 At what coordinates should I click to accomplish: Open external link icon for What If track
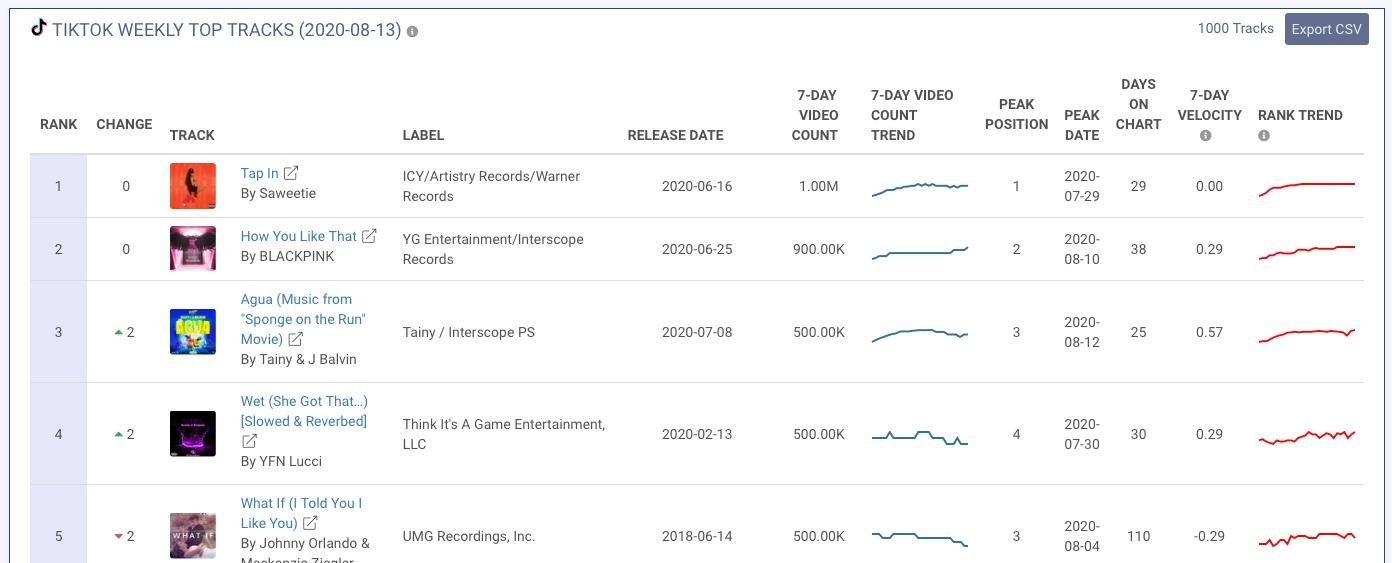[310, 523]
